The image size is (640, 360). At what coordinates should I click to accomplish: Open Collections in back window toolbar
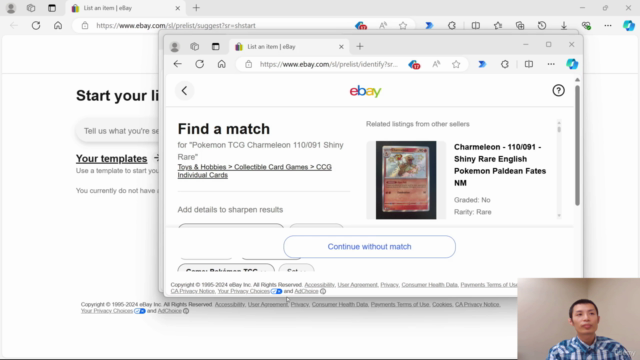[520, 25]
